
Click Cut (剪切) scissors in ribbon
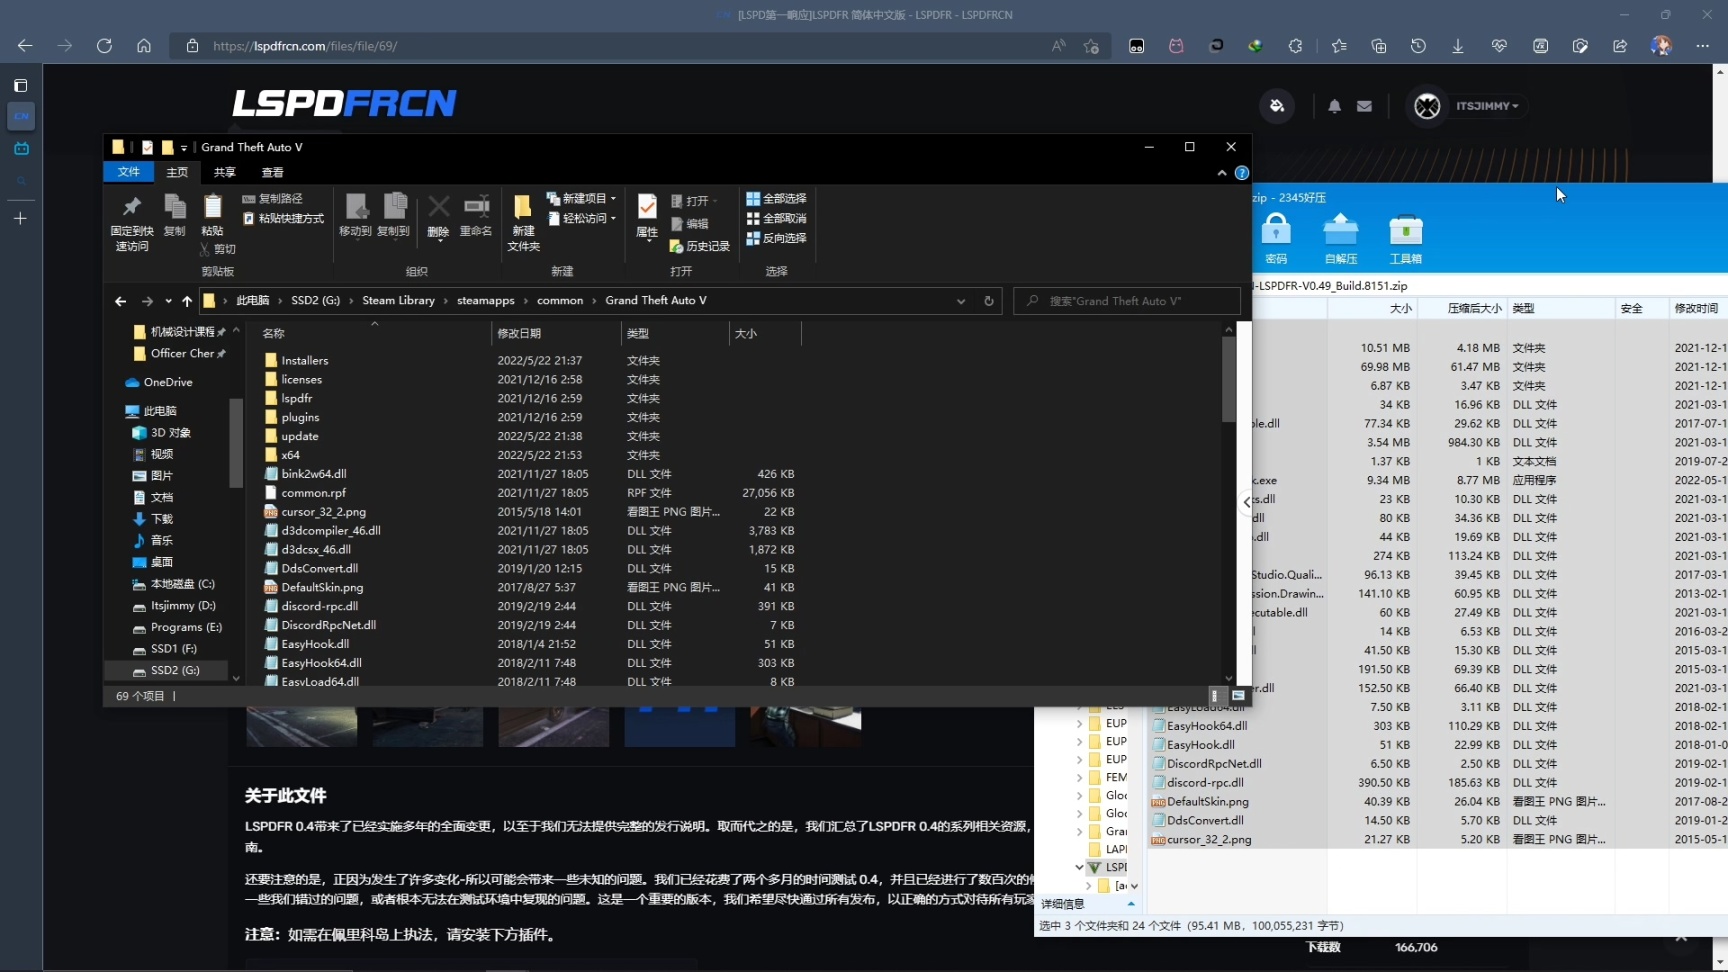[217, 249]
